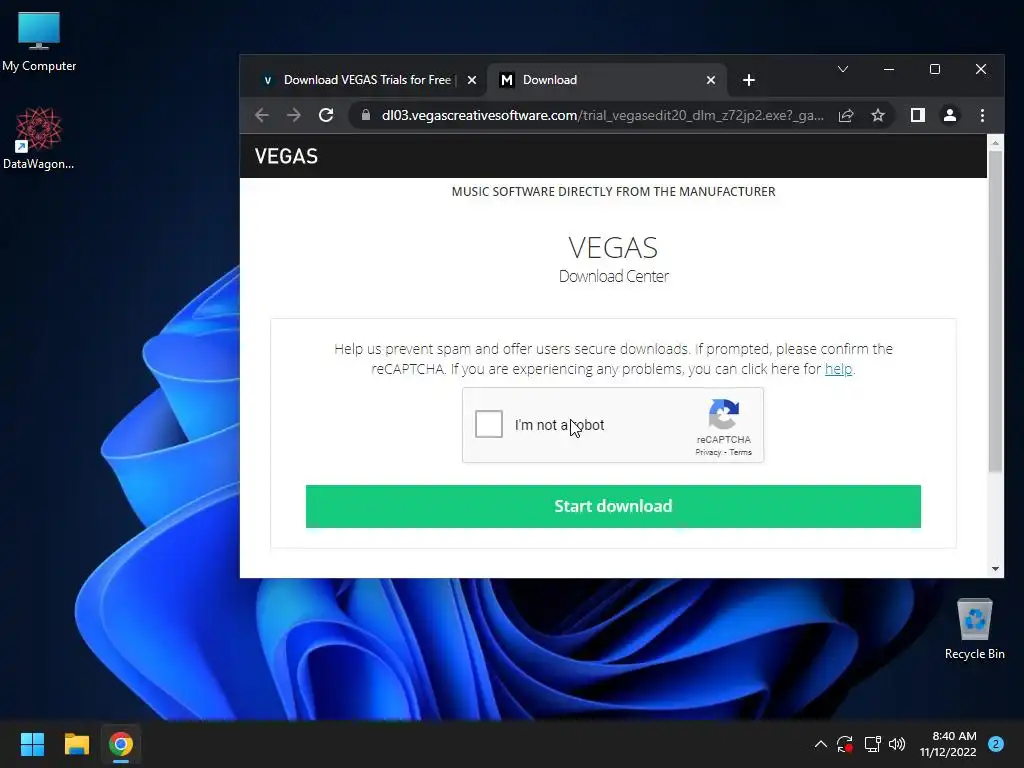Click the page scrollbar up arrow
The height and width of the screenshot is (768, 1024).
[x=995, y=142]
